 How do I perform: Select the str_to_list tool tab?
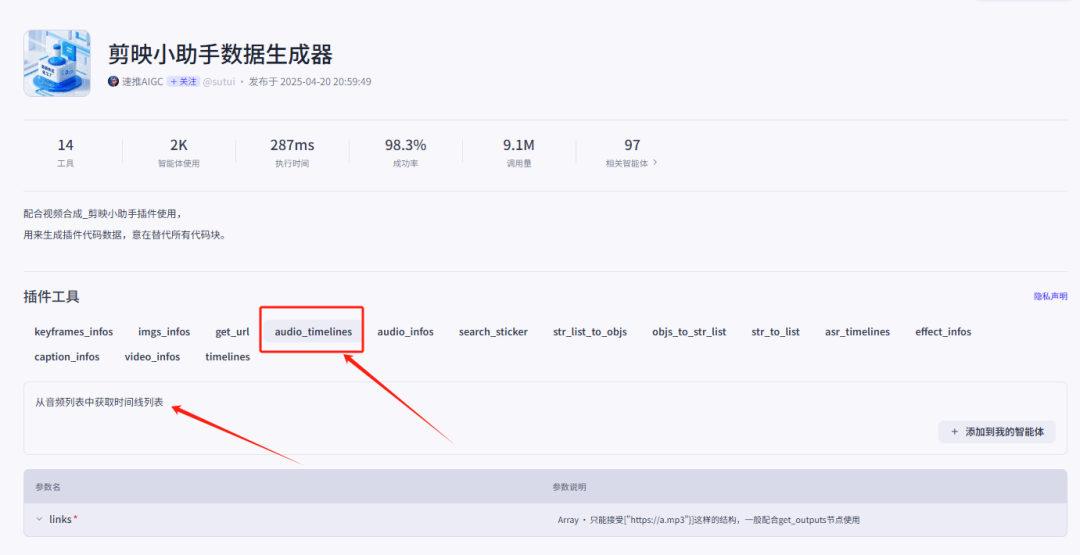(x=776, y=332)
